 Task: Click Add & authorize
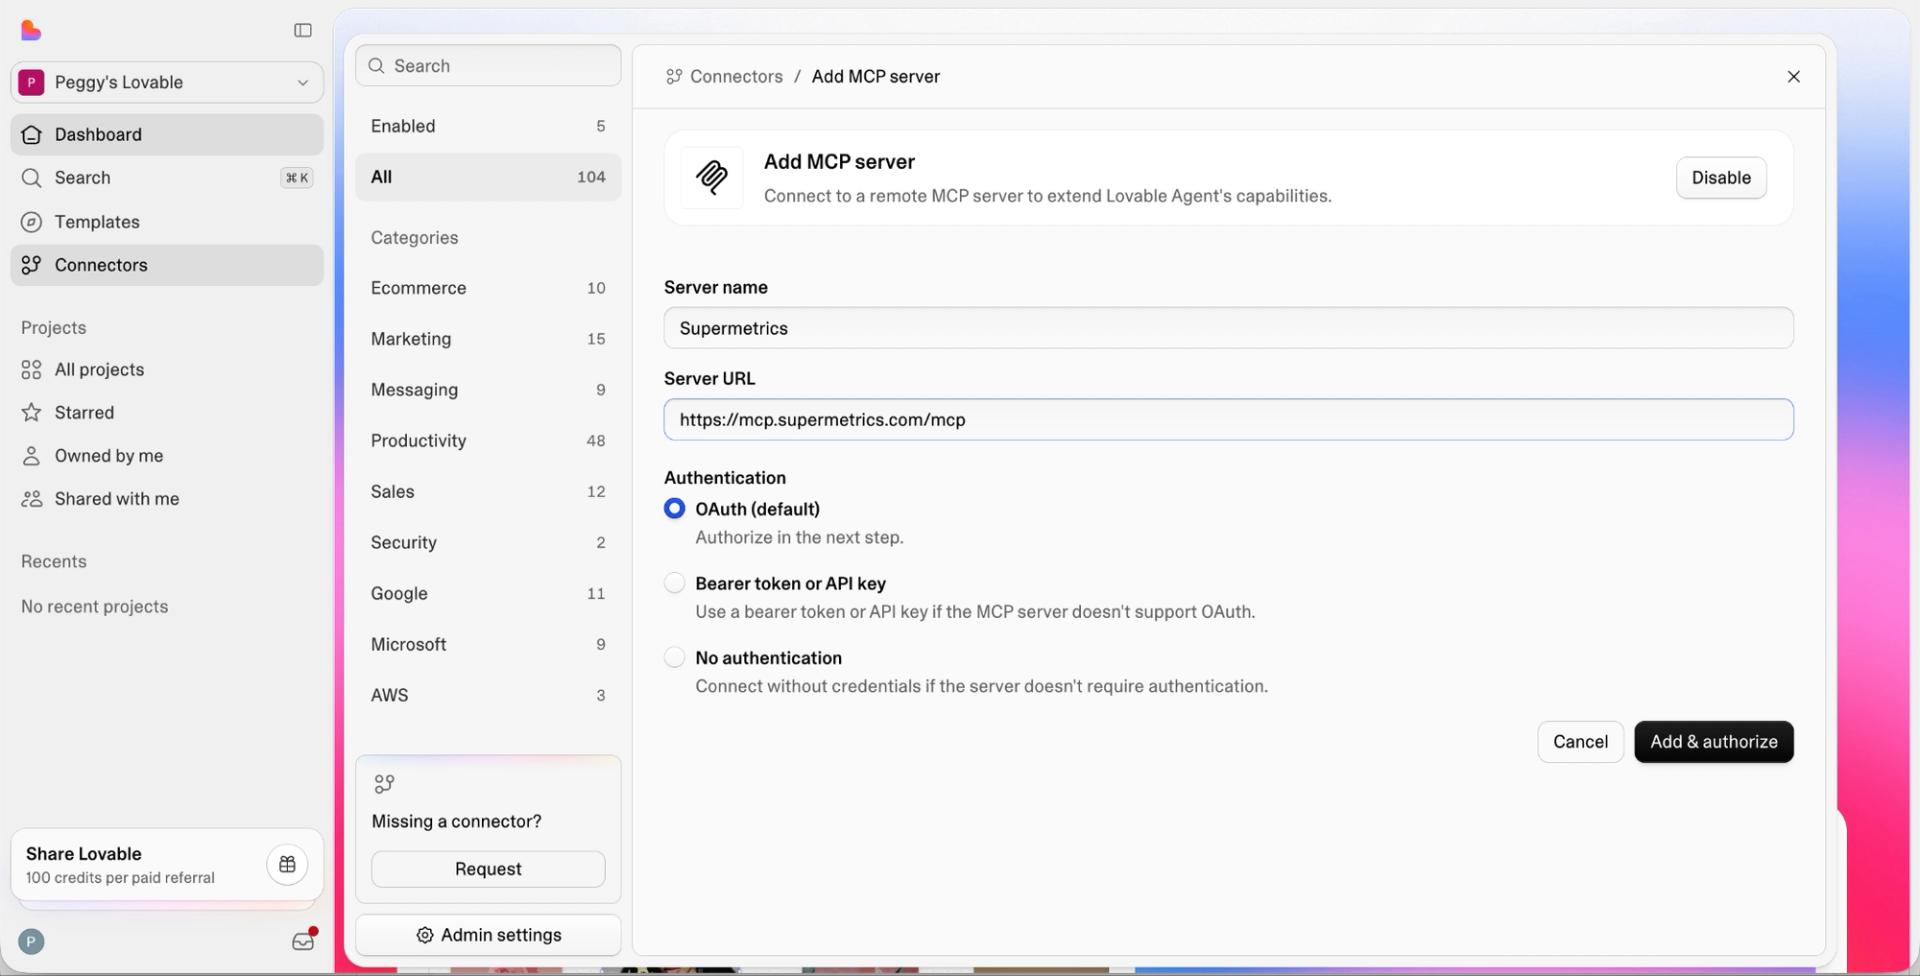(1714, 742)
